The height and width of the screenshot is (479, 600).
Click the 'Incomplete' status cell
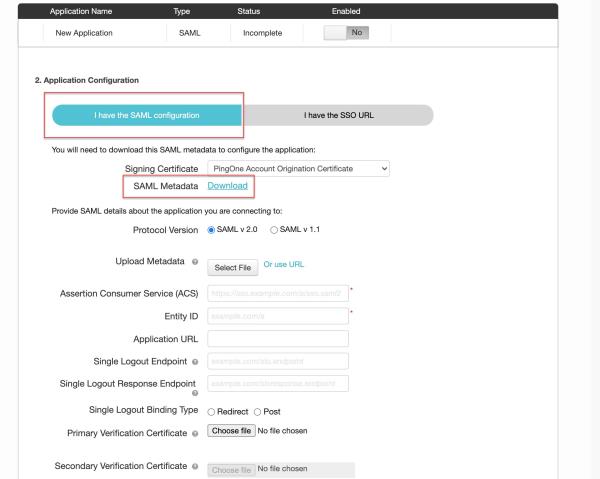(262, 33)
